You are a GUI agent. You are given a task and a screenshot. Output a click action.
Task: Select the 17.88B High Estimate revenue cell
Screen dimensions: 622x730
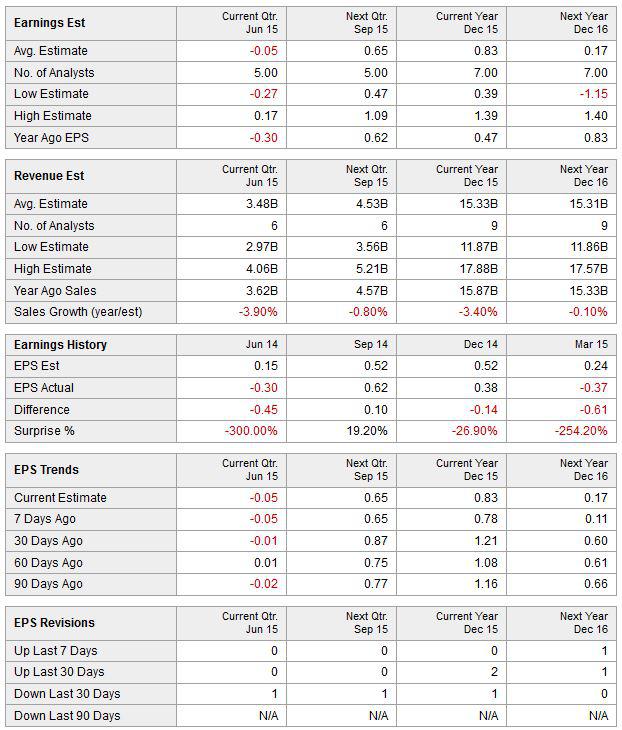tap(479, 269)
